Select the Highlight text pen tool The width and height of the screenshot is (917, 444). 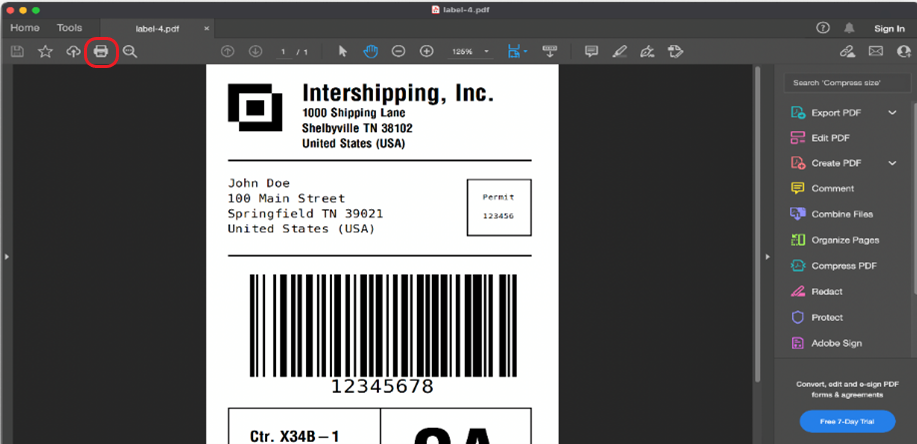619,51
